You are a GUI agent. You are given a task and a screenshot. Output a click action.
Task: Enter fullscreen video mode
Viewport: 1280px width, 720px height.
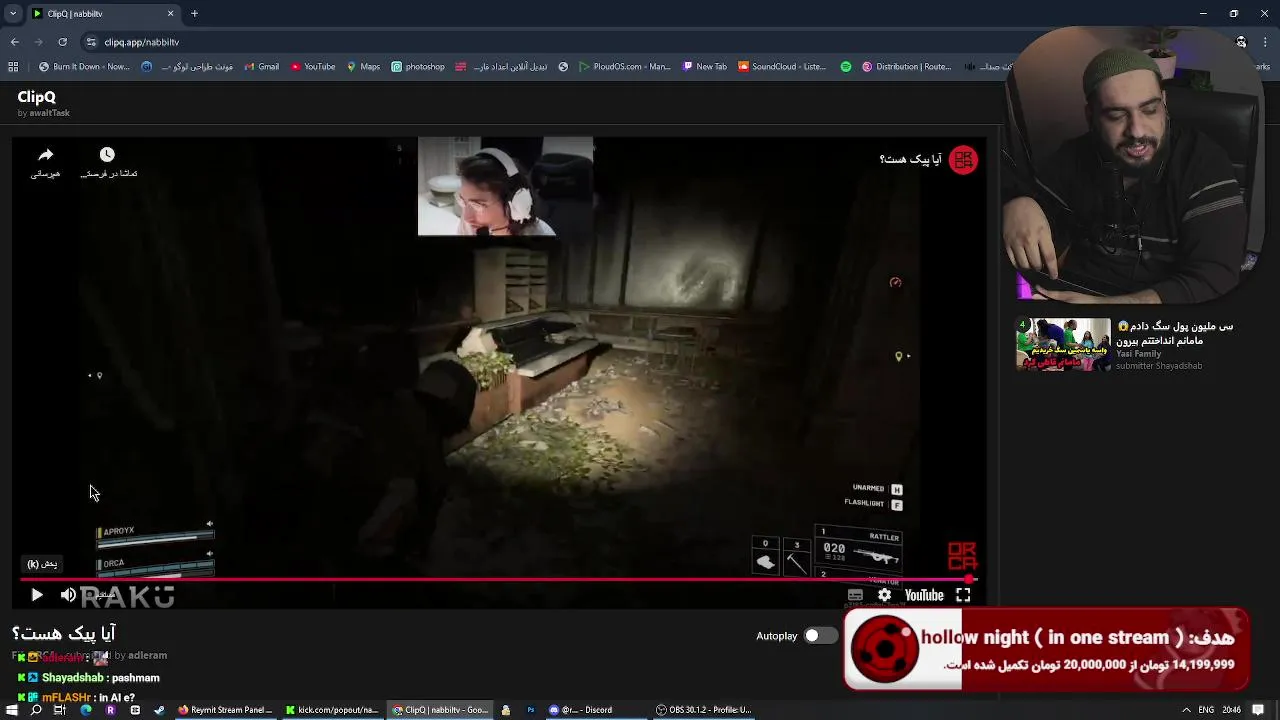(963, 595)
